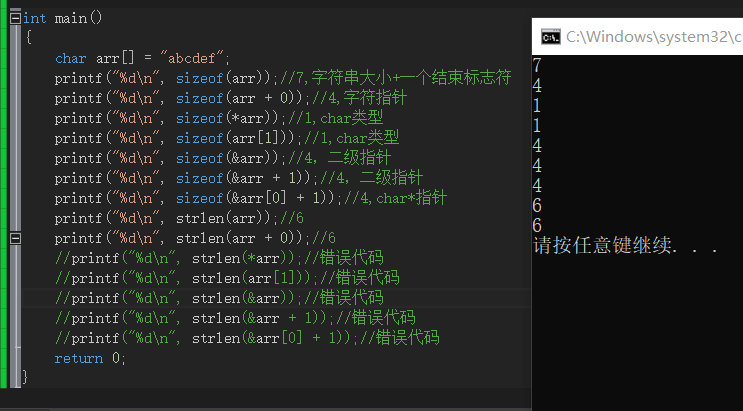Click the console title C:\Windows\system32

pyautogui.click(x=654, y=37)
